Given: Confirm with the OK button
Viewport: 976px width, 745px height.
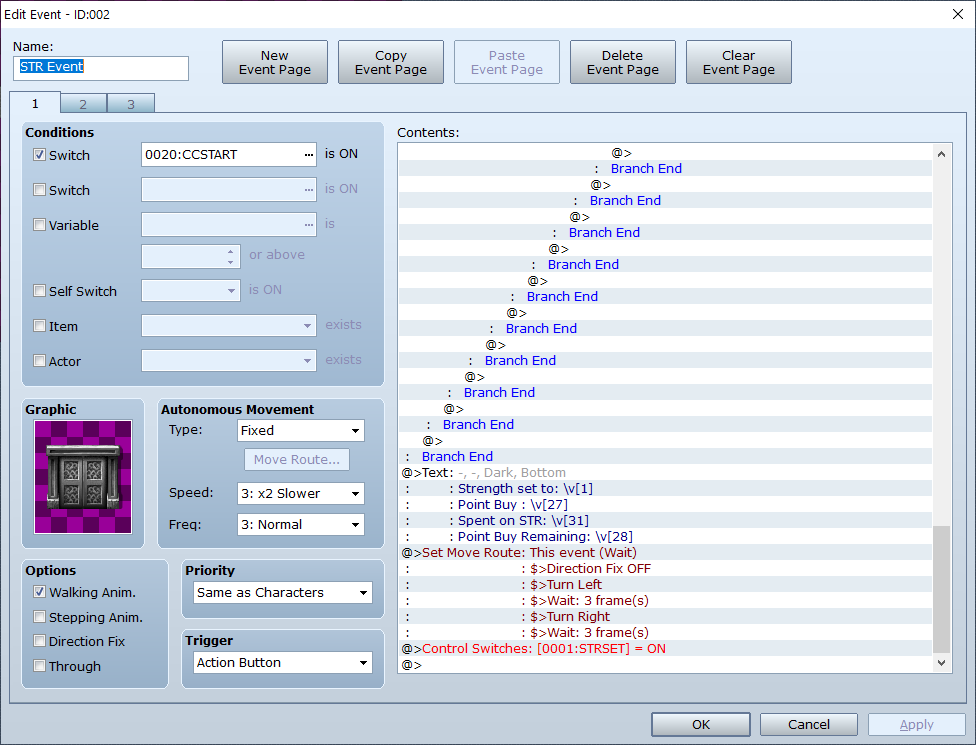Looking at the screenshot, I should tap(701, 724).
